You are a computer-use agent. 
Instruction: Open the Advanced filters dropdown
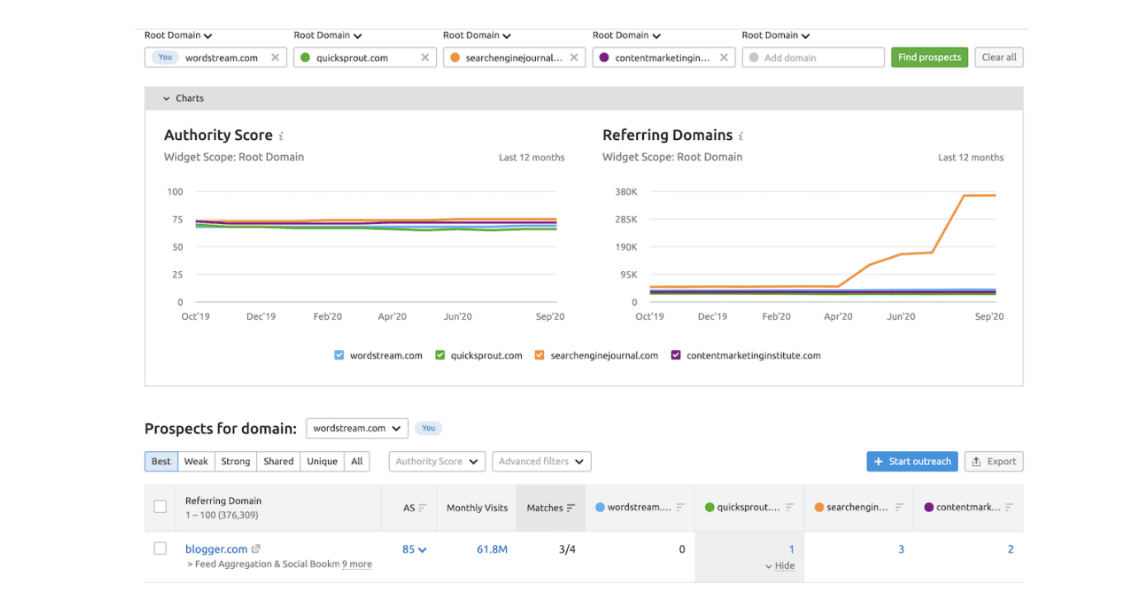click(541, 461)
